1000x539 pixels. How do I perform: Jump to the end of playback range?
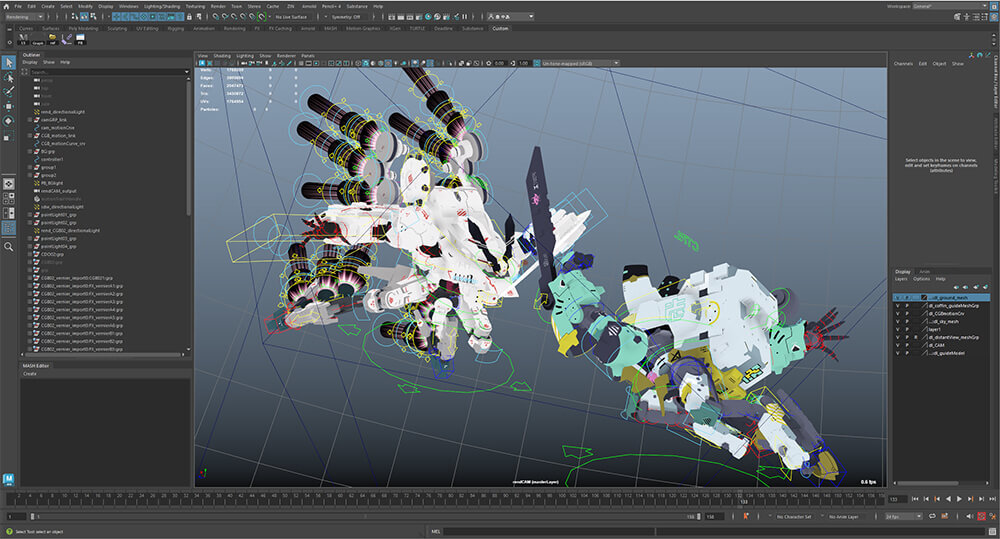click(x=992, y=499)
